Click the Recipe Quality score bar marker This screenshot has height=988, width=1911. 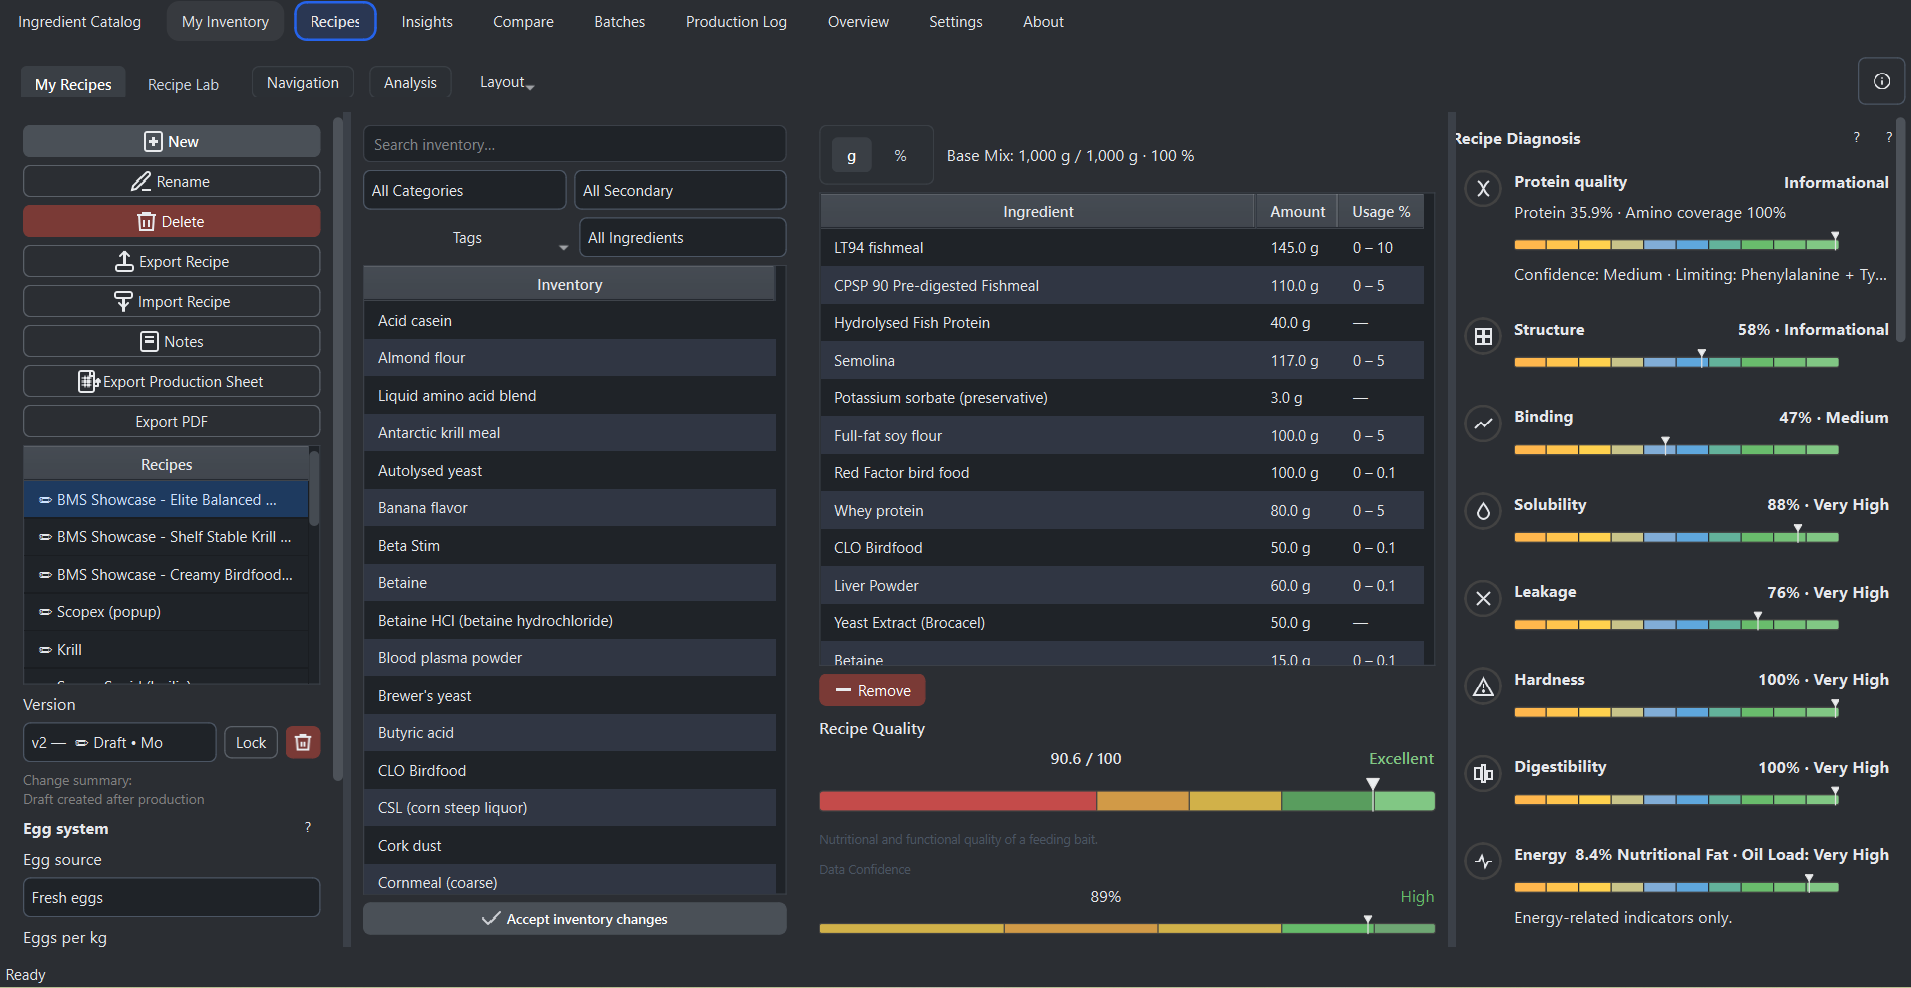pos(1373,794)
